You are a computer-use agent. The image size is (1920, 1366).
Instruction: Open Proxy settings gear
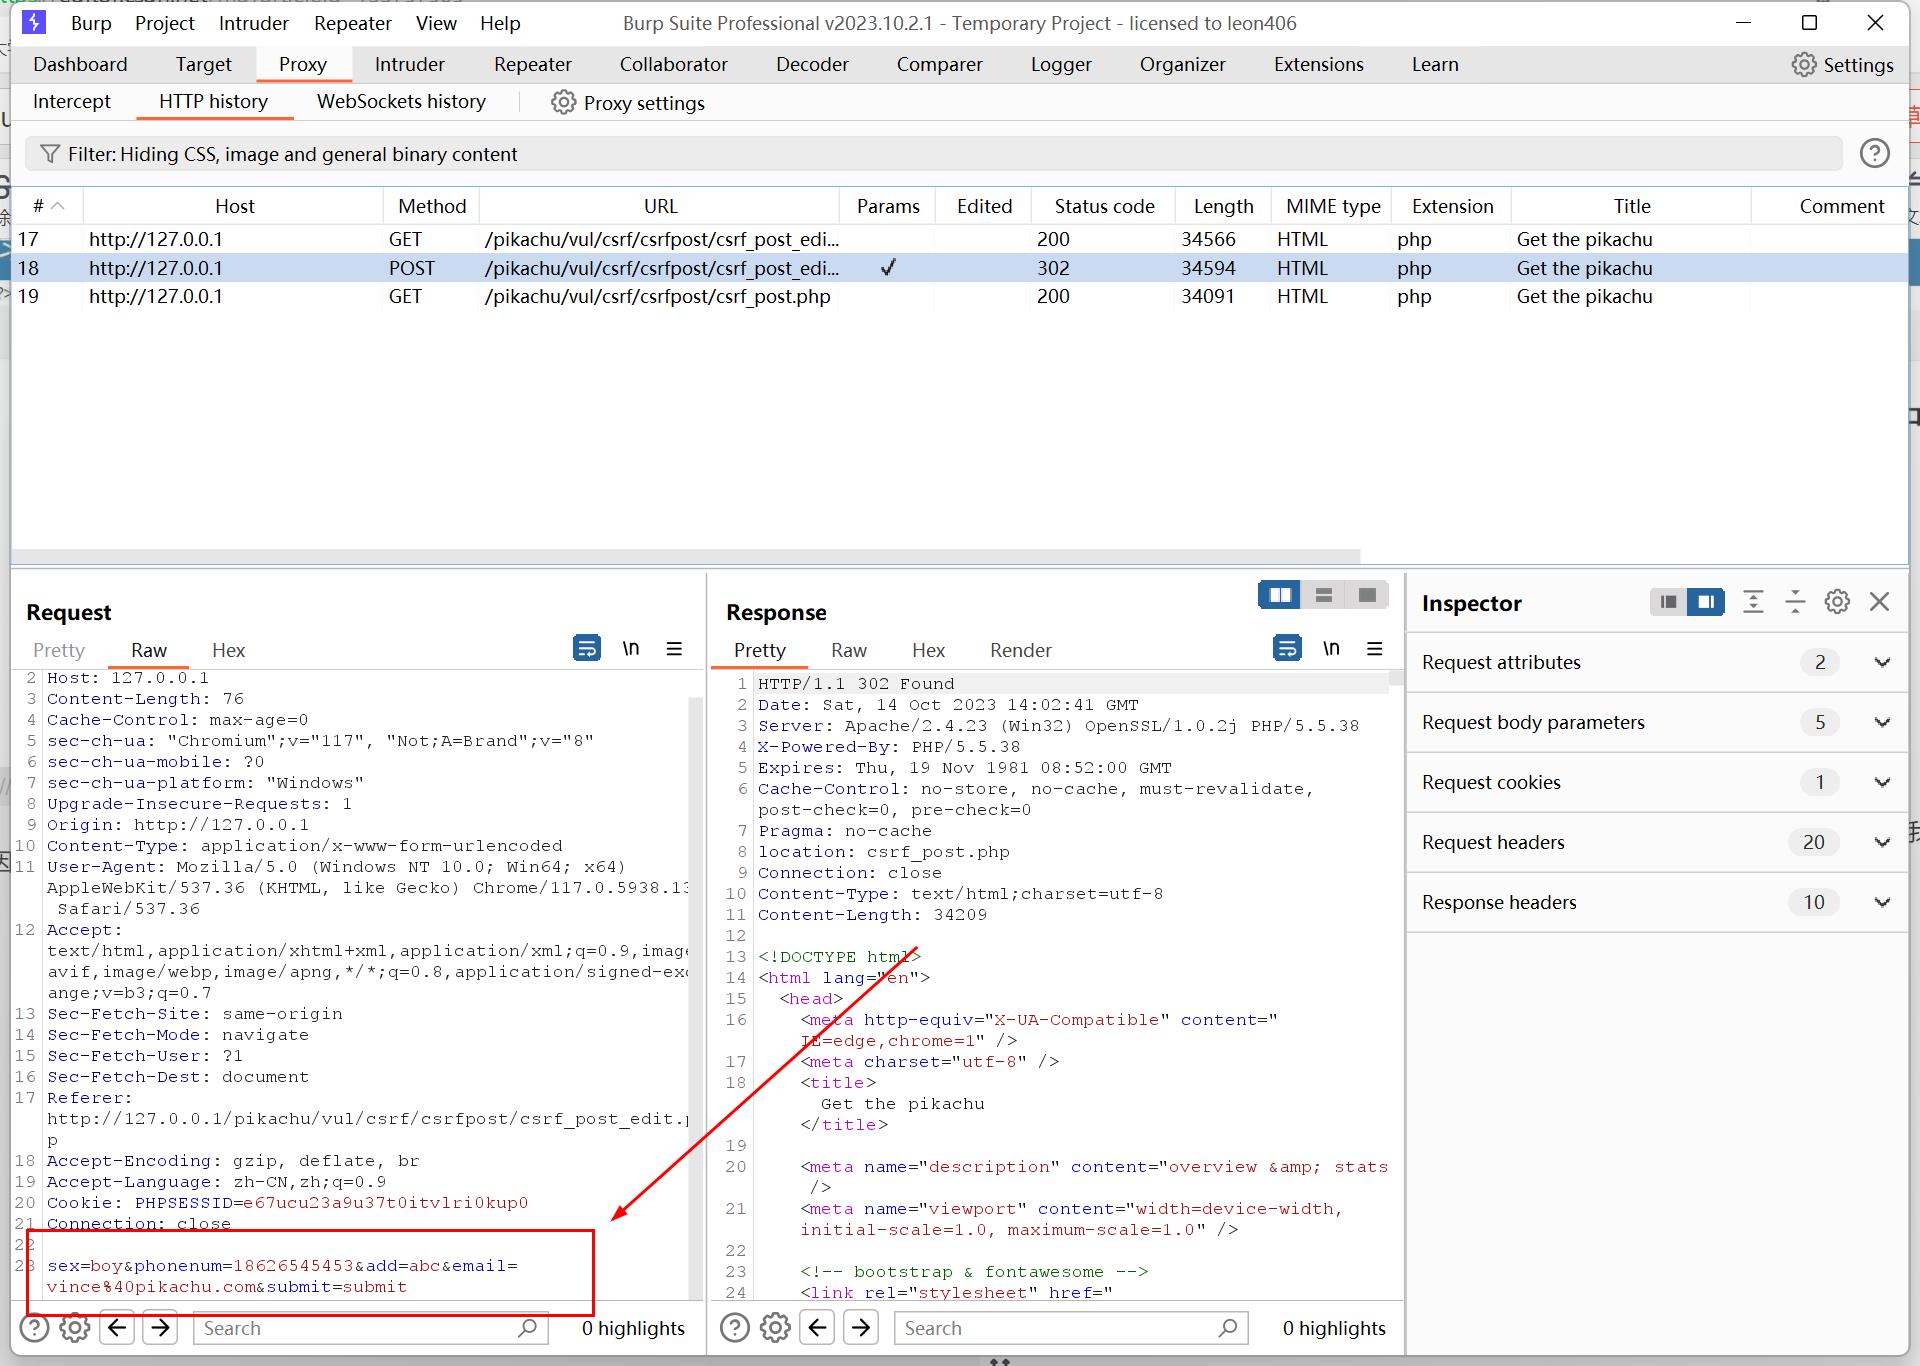tap(563, 103)
